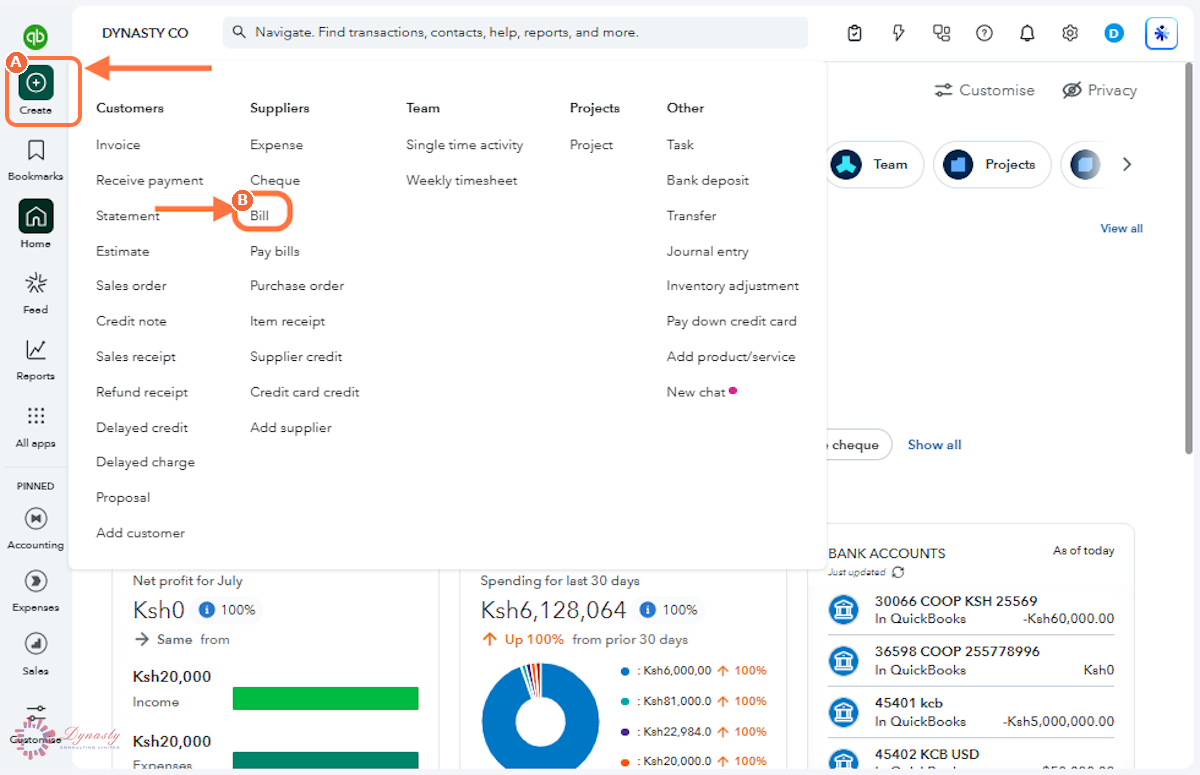Click the Customise button at top
1200x775 pixels.
[984, 90]
